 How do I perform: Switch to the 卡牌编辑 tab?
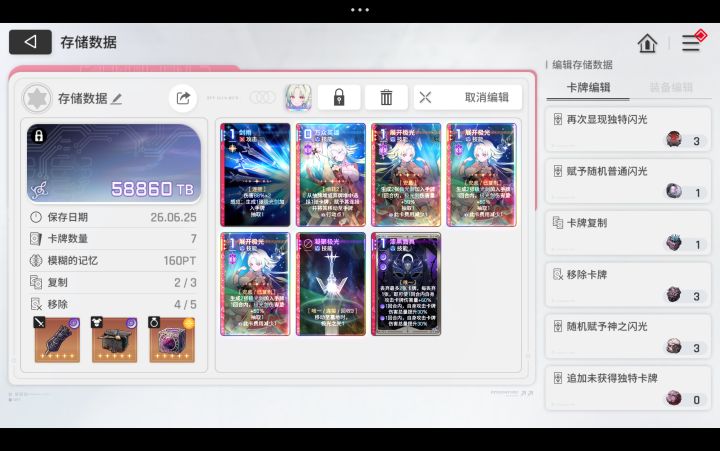pos(588,87)
